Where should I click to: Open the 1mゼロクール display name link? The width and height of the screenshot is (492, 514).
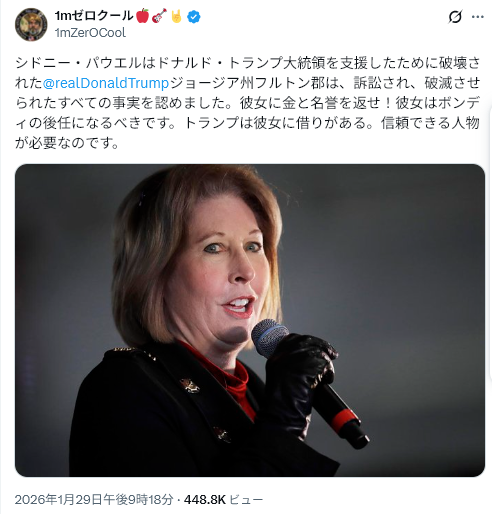point(94,16)
